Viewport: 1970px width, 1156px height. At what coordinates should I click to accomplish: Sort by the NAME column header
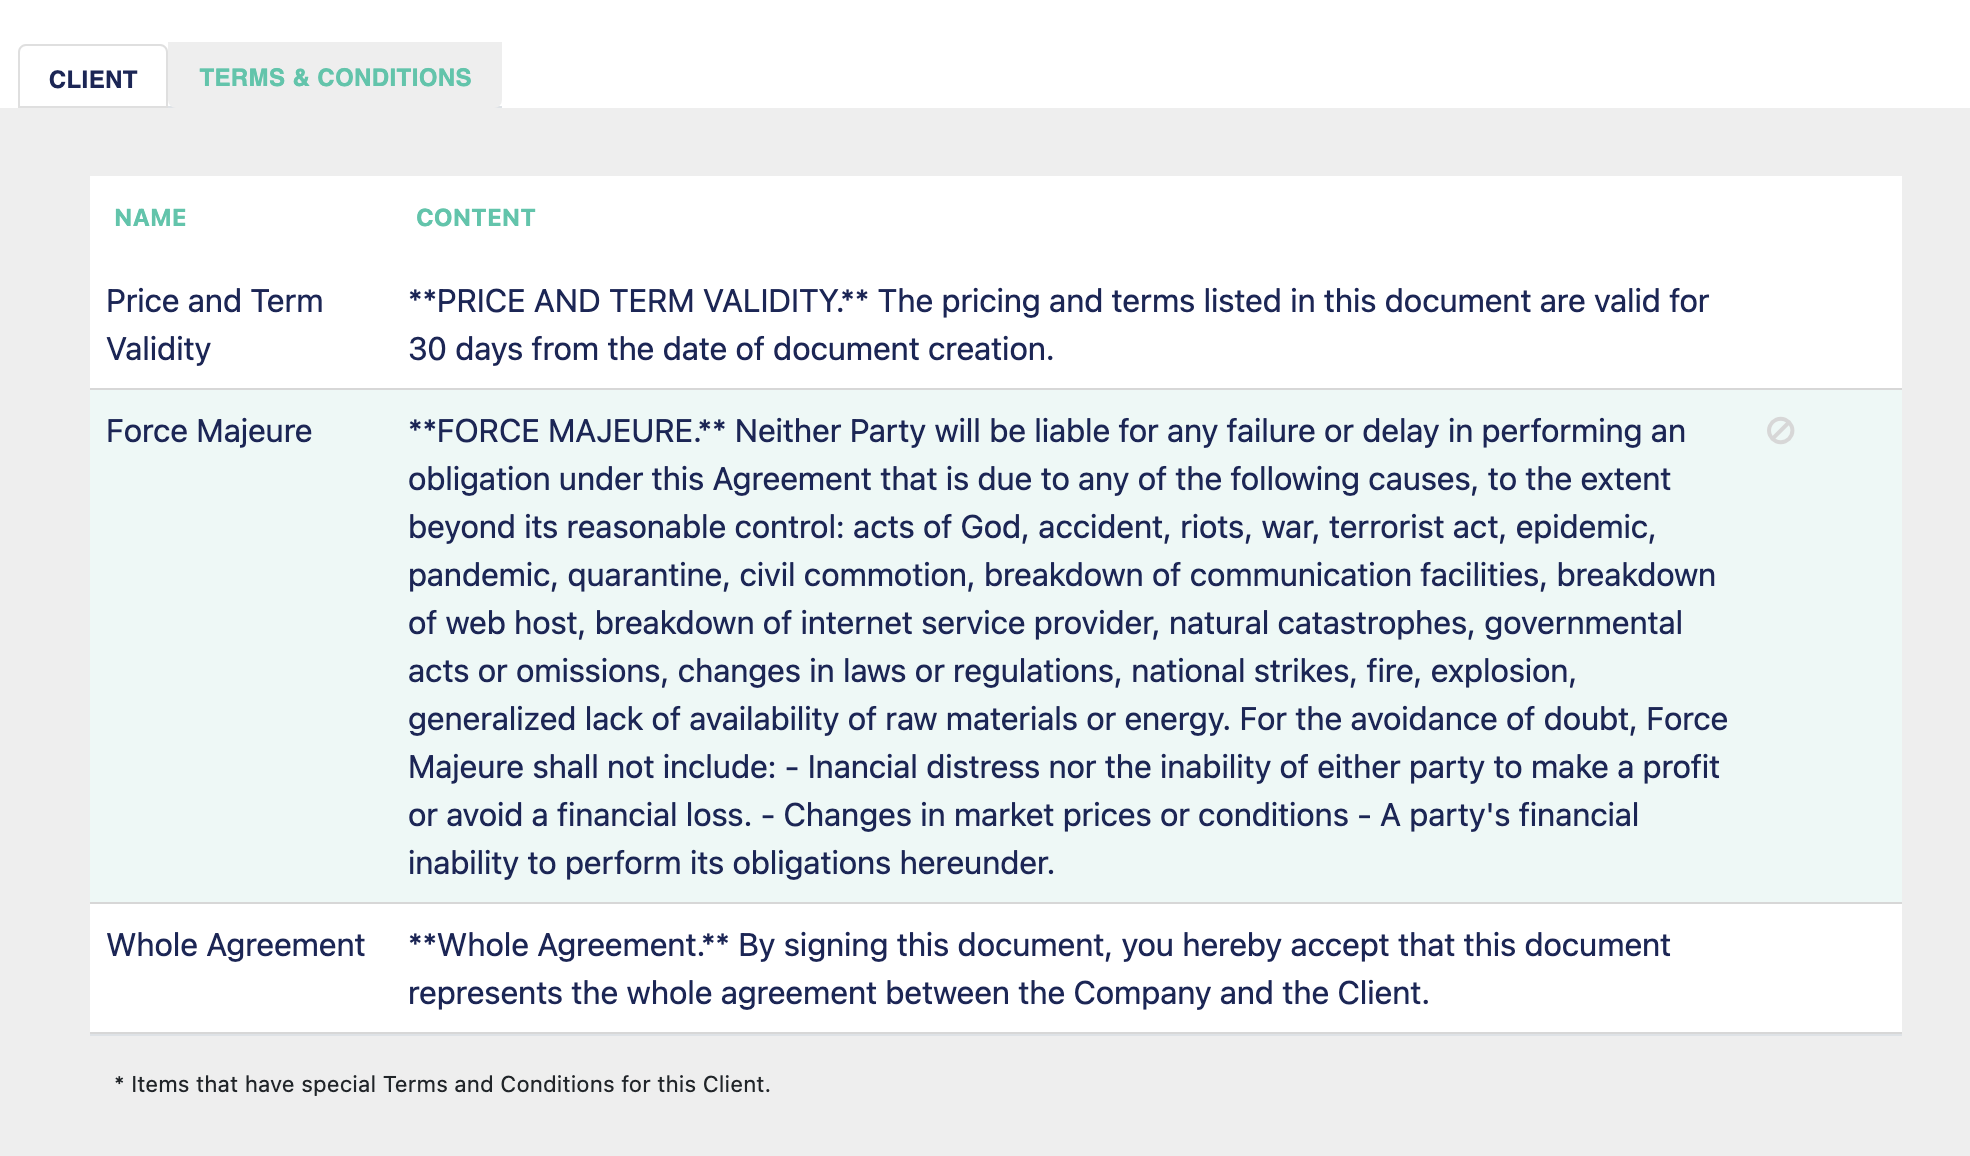click(x=150, y=218)
